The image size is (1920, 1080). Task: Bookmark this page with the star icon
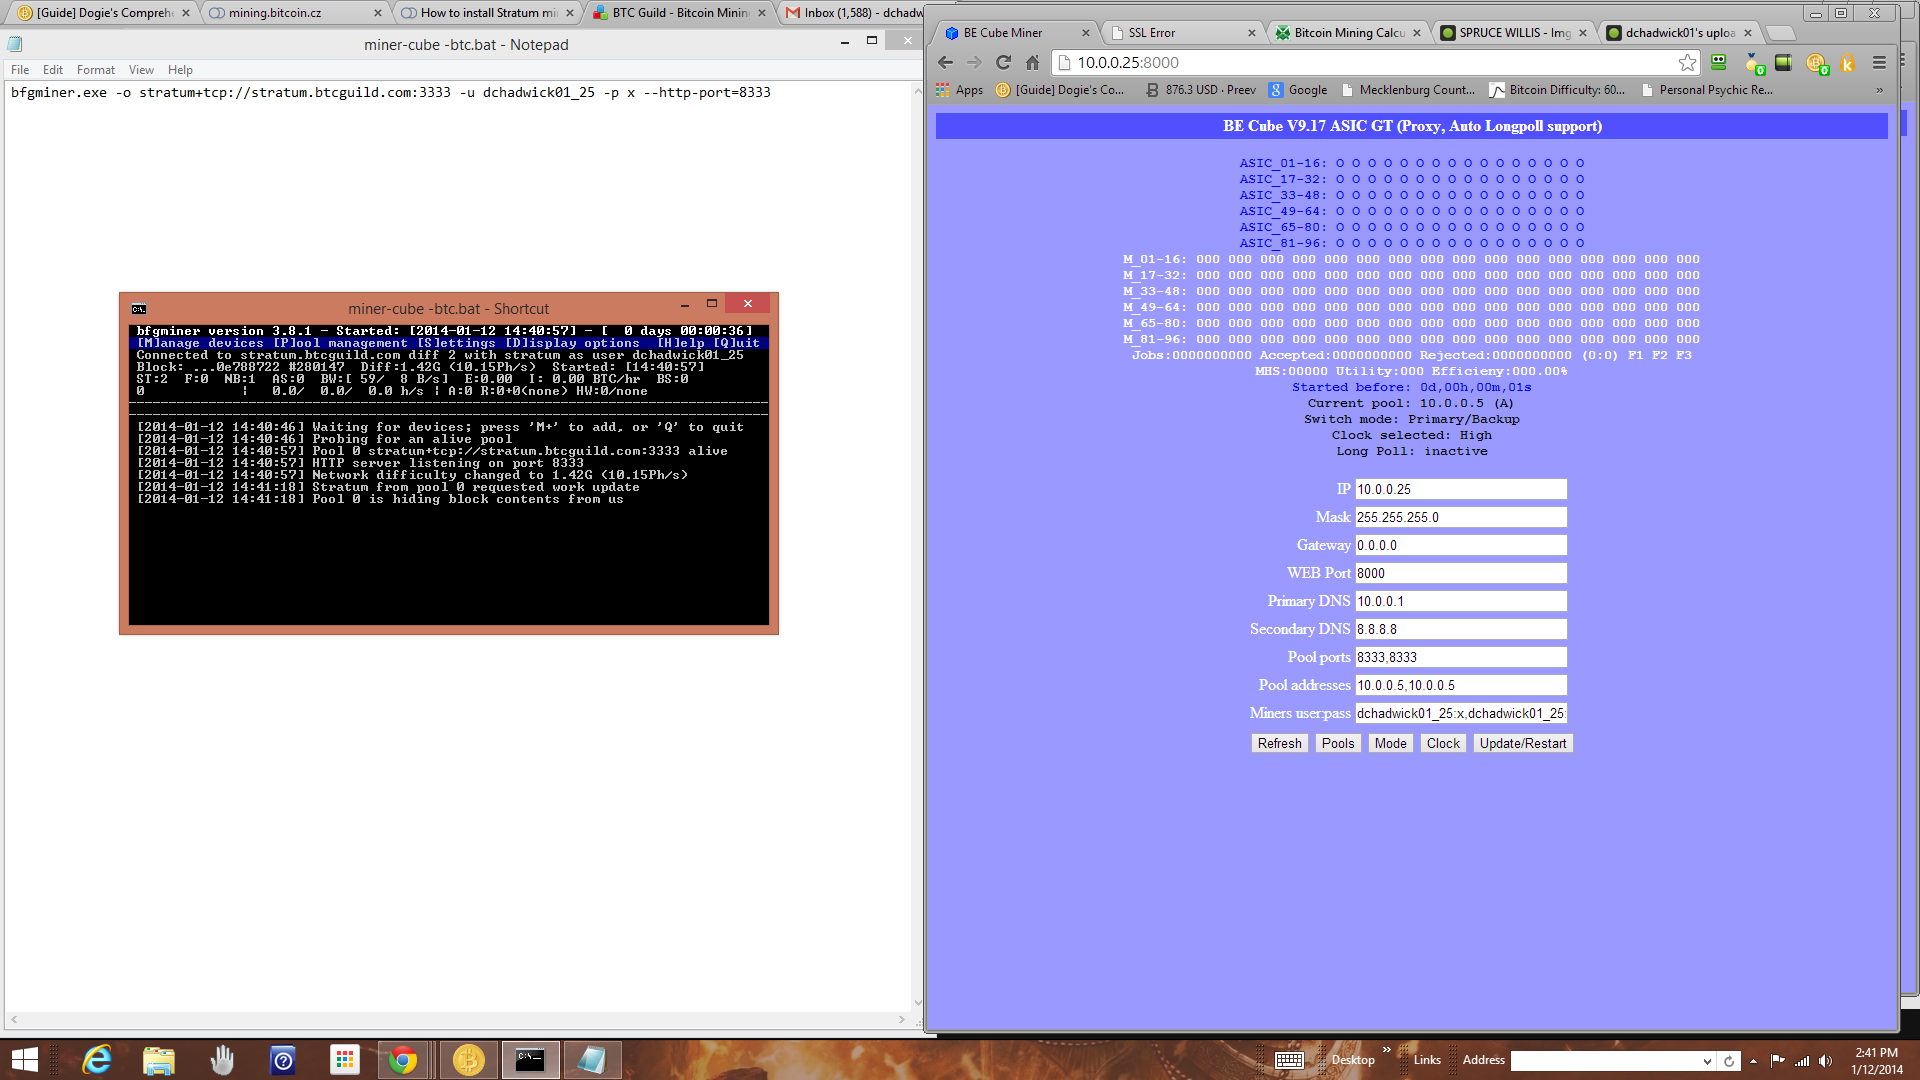pyautogui.click(x=1687, y=63)
